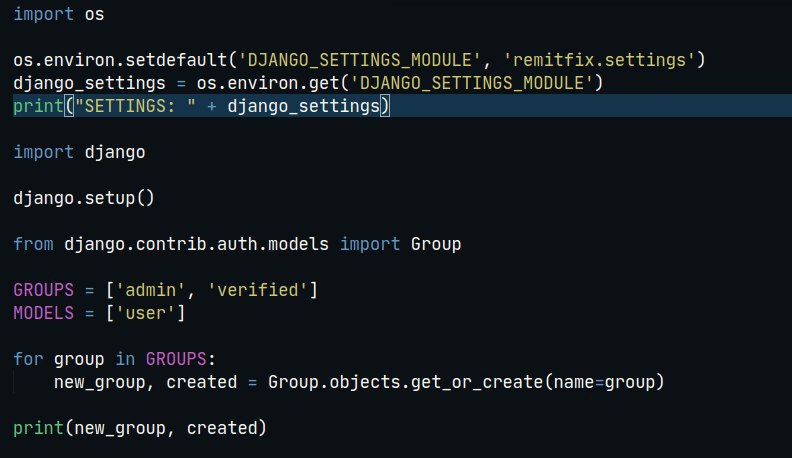Click the imported 'Group' name

[436, 244]
